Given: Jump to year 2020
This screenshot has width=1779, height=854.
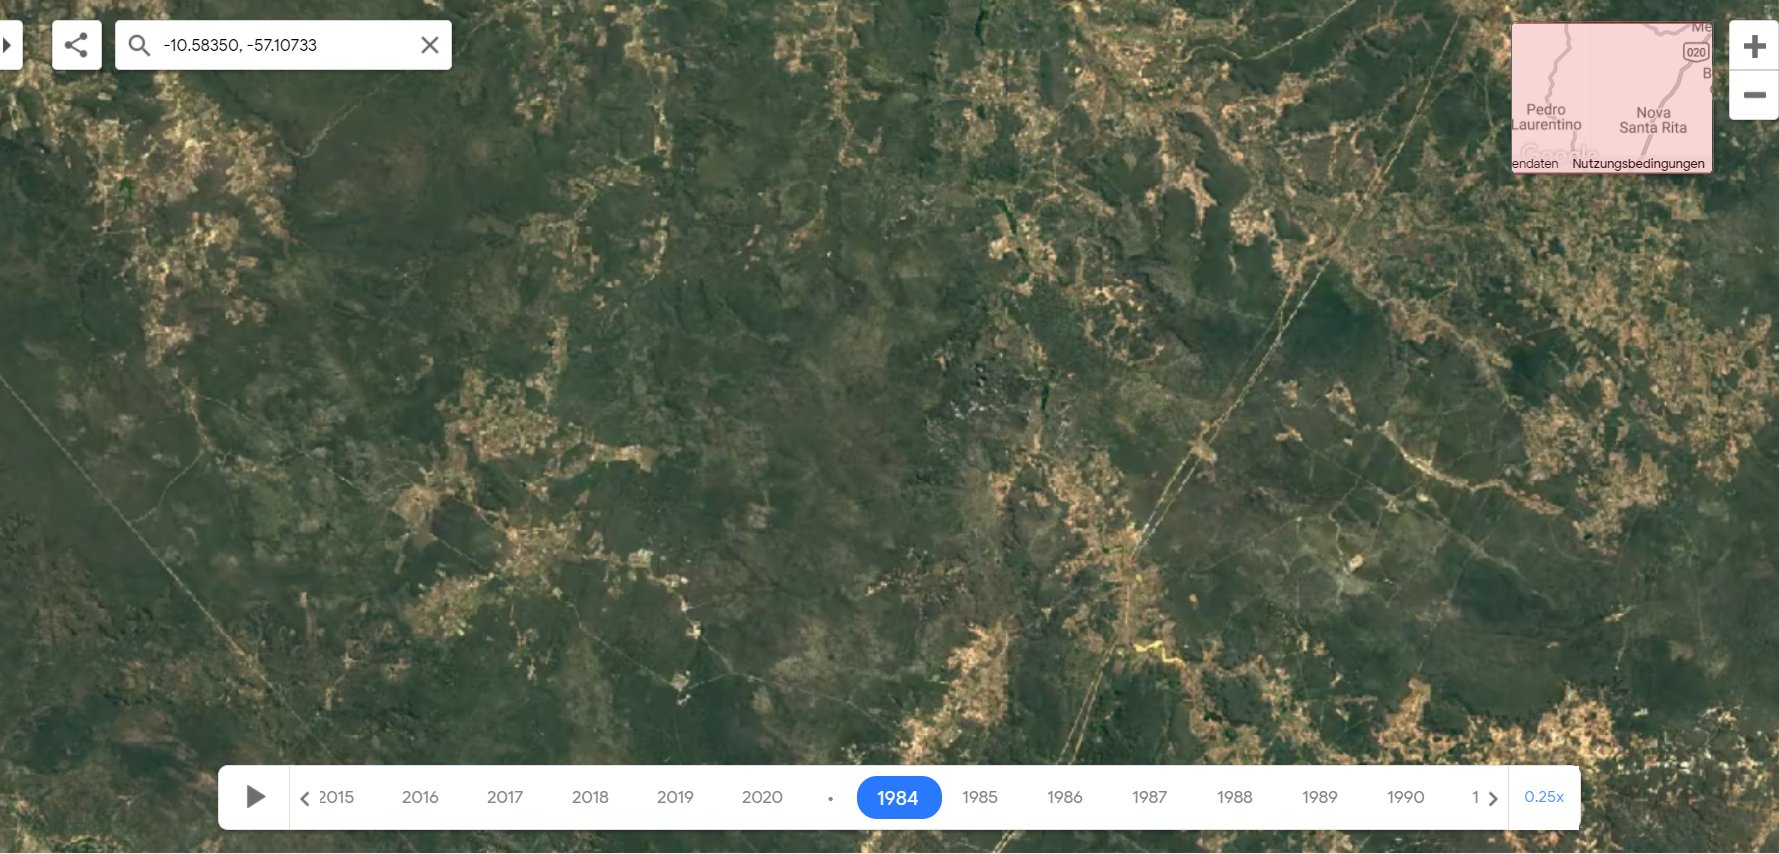Looking at the screenshot, I should 762,797.
